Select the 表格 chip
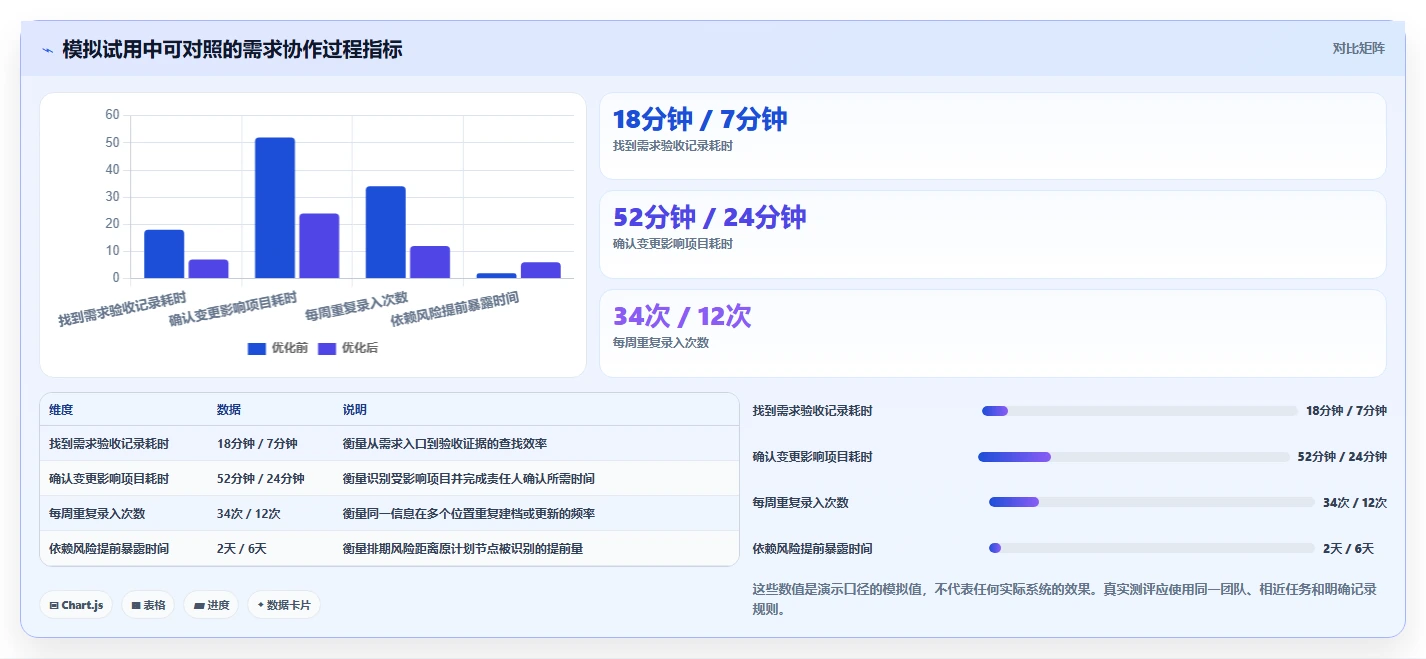1426x659 pixels. [x=148, y=605]
